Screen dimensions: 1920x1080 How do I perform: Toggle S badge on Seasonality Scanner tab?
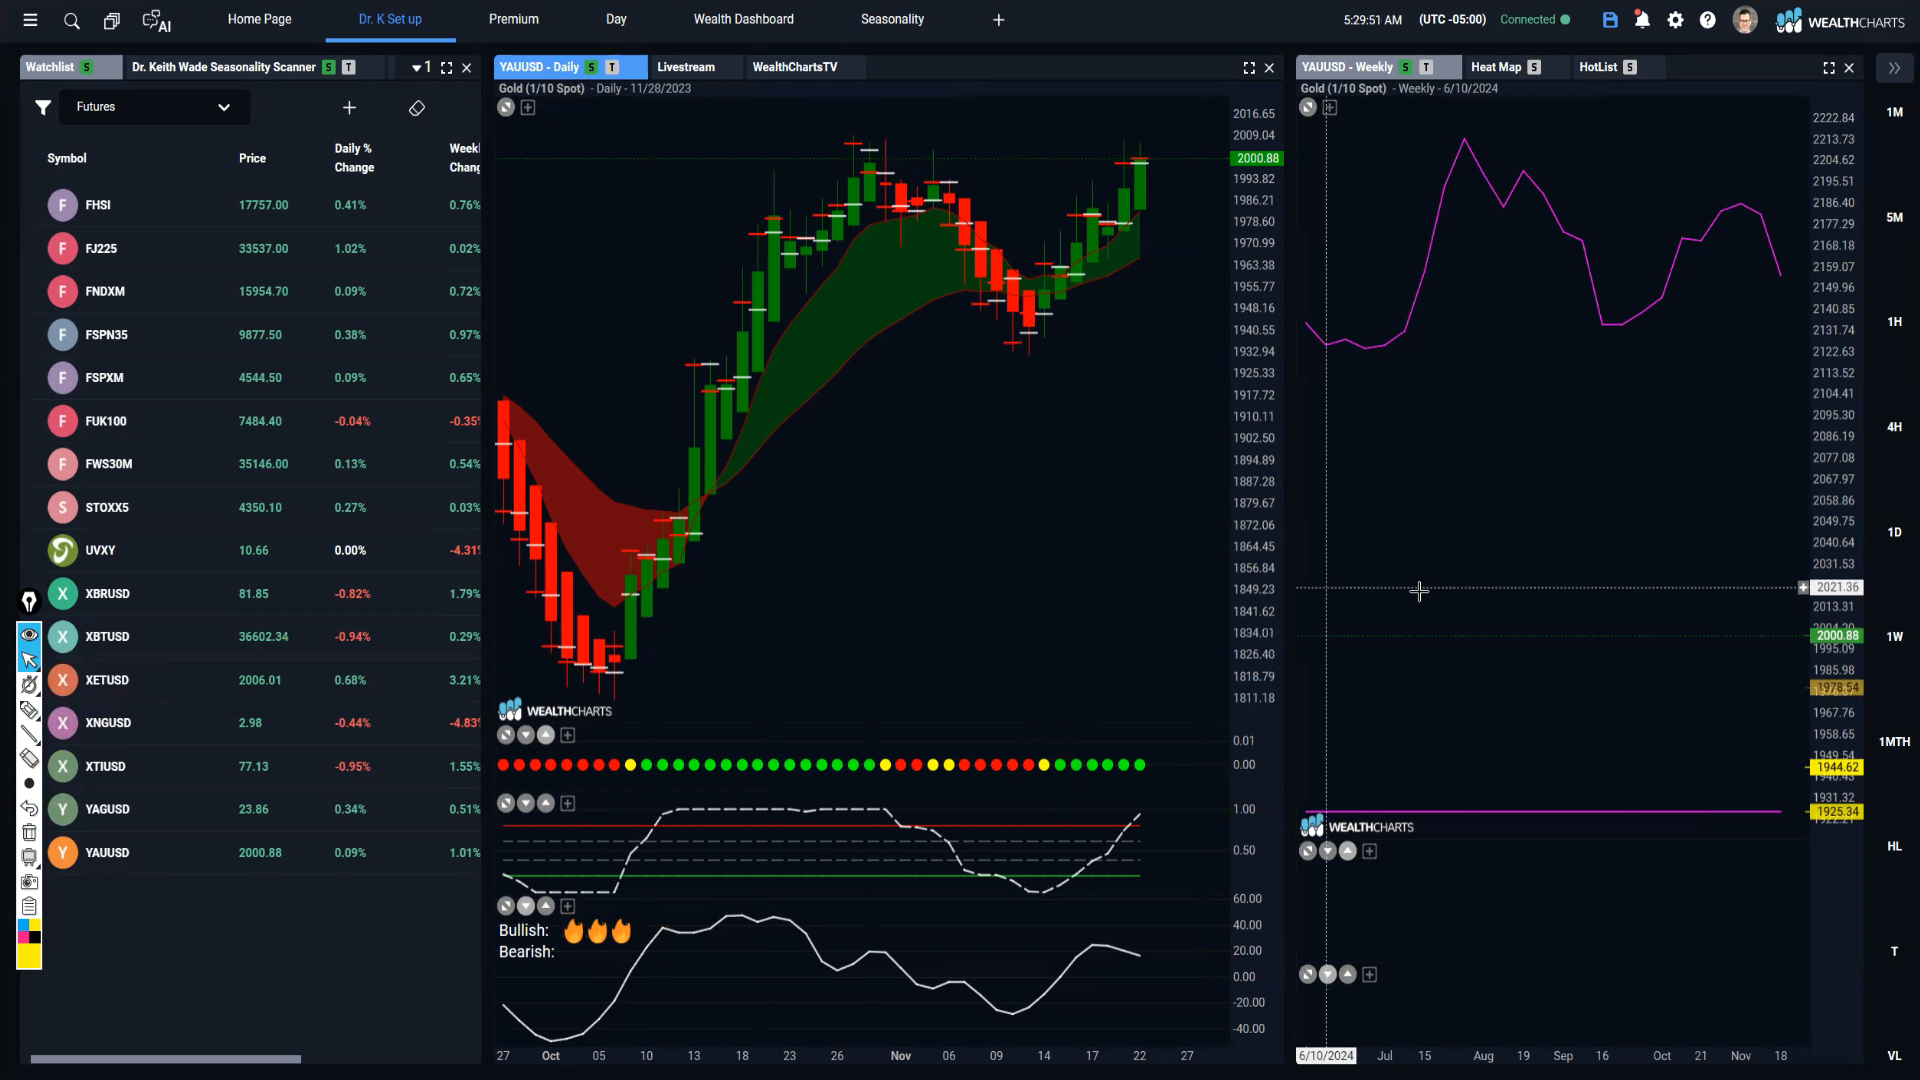(x=328, y=67)
